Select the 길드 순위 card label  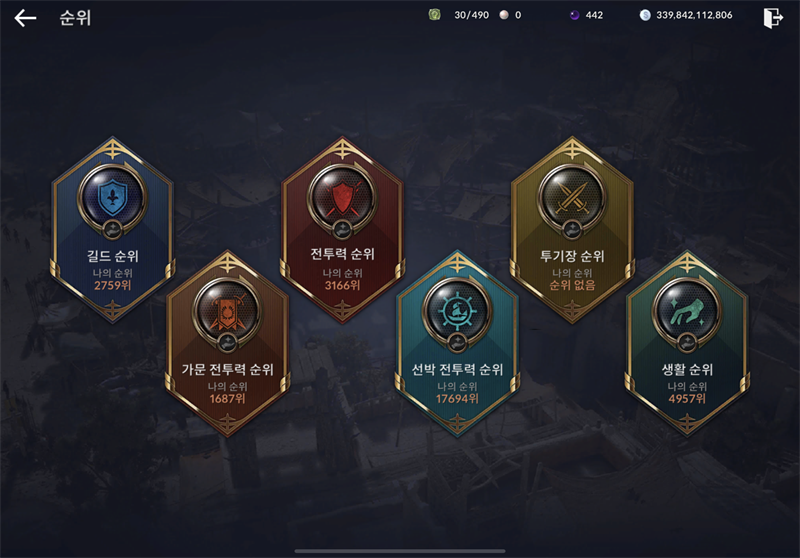coord(112,256)
